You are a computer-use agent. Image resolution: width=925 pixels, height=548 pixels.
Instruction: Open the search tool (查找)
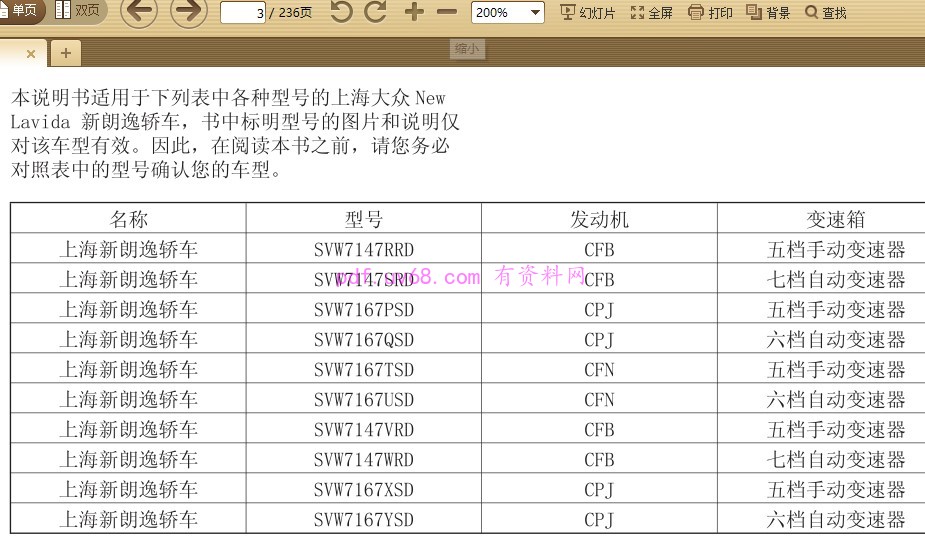tap(826, 13)
